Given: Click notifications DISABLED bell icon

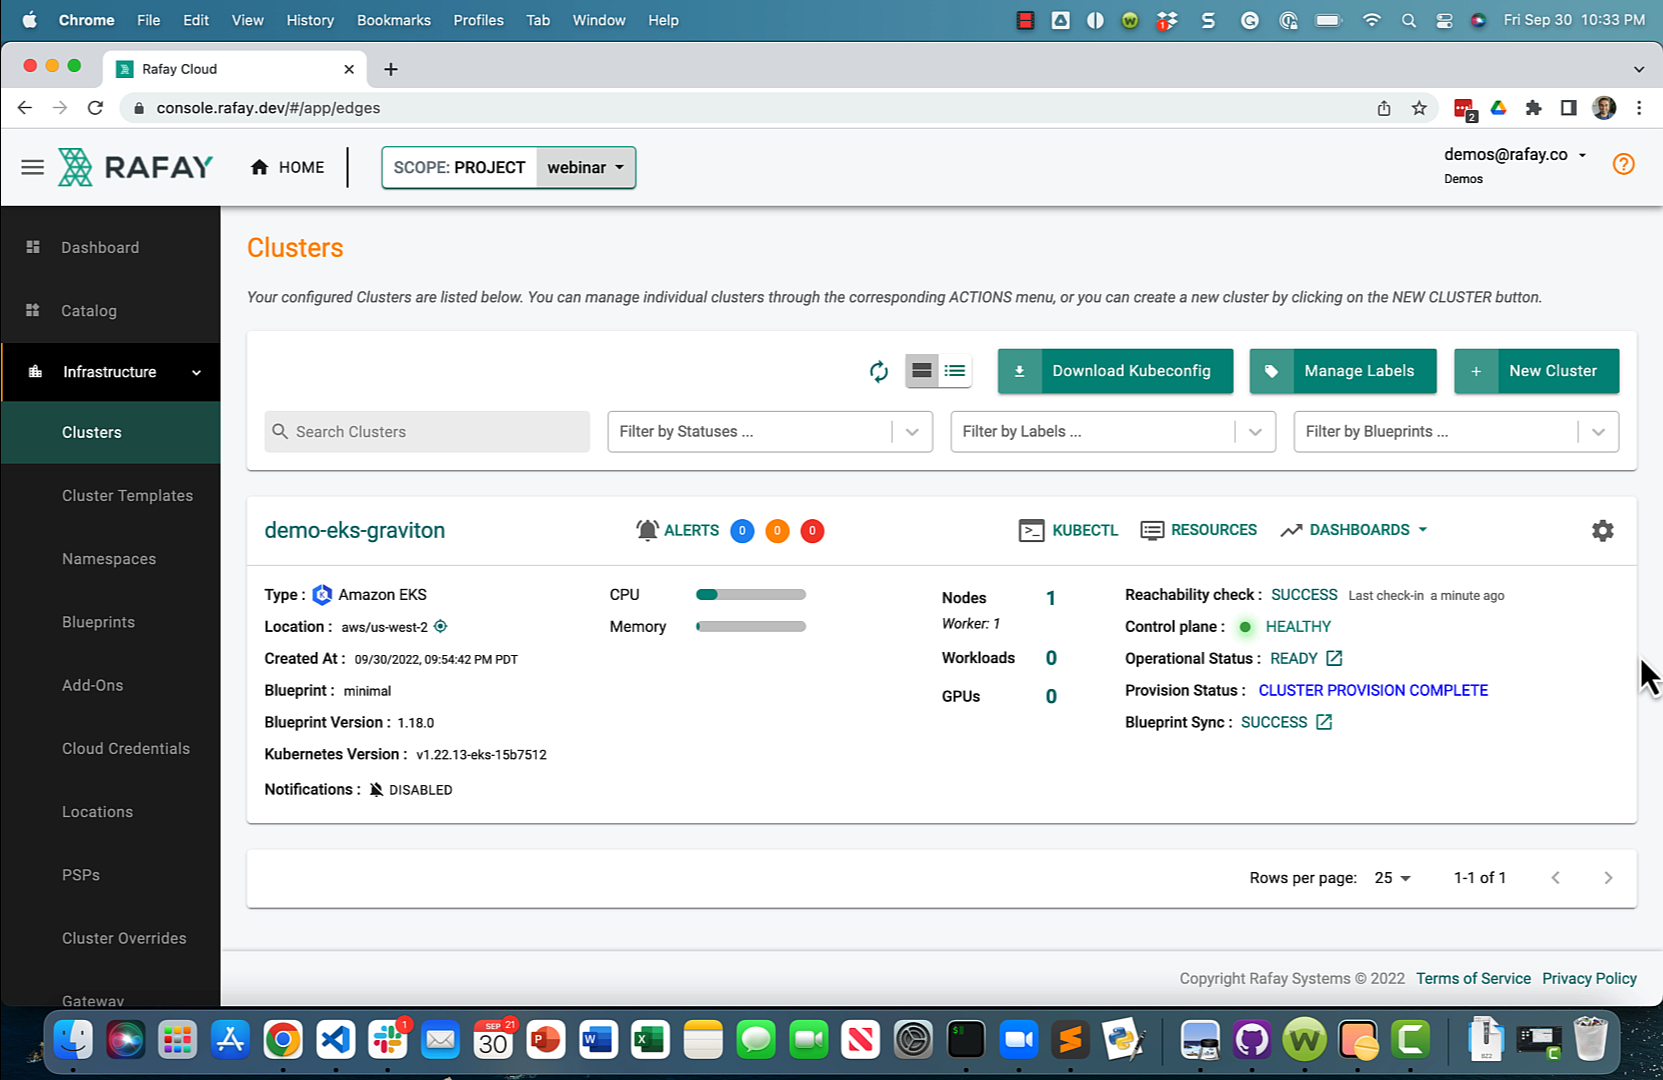Looking at the screenshot, I should tap(376, 790).
